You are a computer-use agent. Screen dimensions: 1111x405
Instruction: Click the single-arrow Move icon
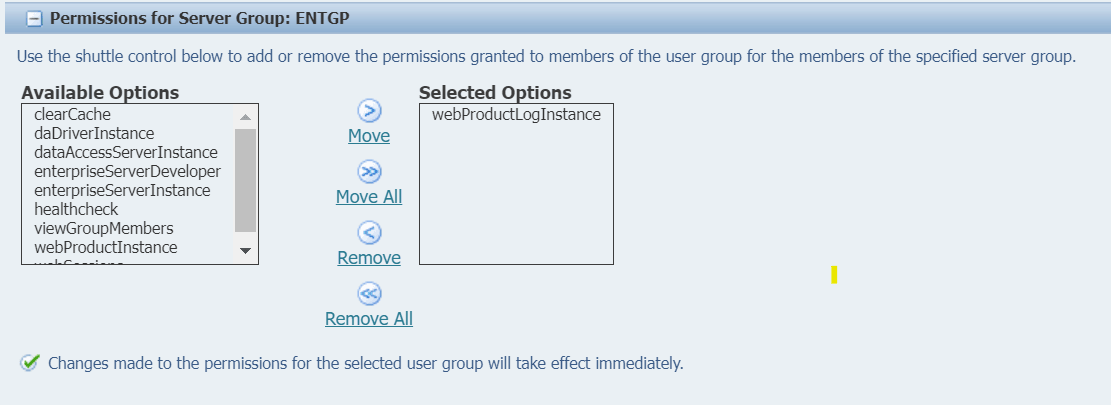coord(369,112)
